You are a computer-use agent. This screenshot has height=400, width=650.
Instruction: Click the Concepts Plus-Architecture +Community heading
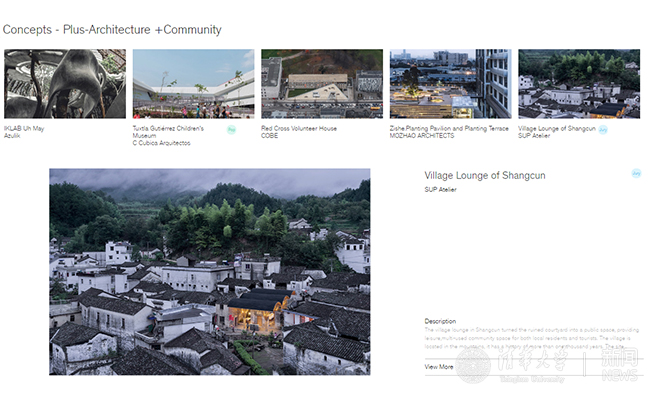click(x=112, y=30)
